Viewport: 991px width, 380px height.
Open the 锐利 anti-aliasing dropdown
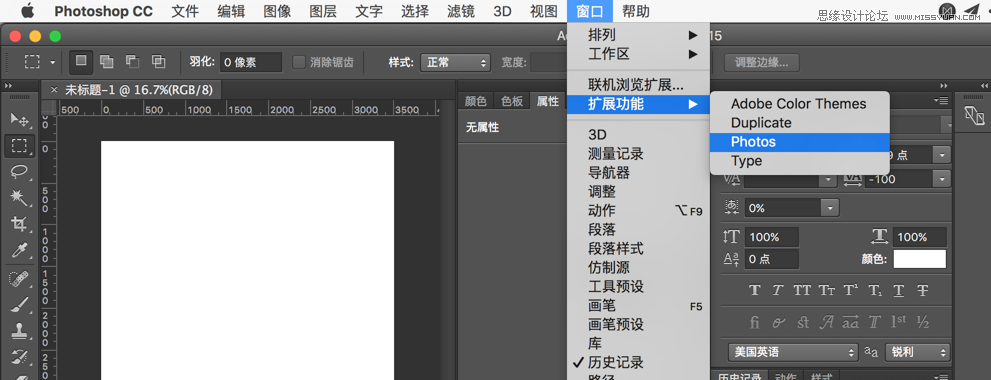tap(918, 352)
